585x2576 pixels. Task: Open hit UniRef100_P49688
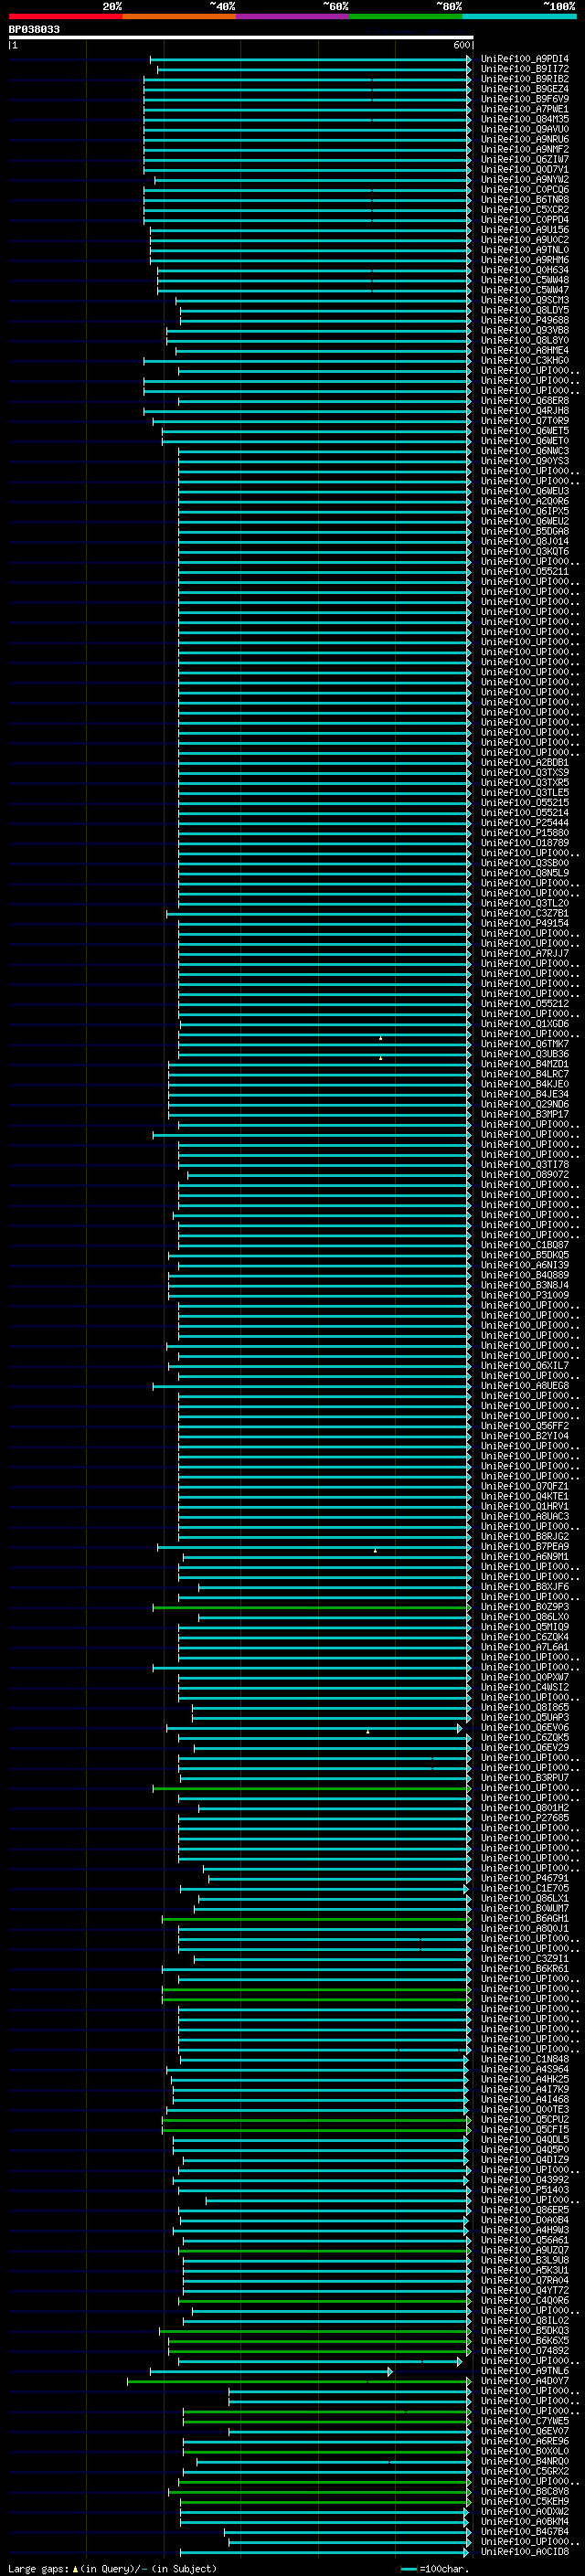click(524, 320)
